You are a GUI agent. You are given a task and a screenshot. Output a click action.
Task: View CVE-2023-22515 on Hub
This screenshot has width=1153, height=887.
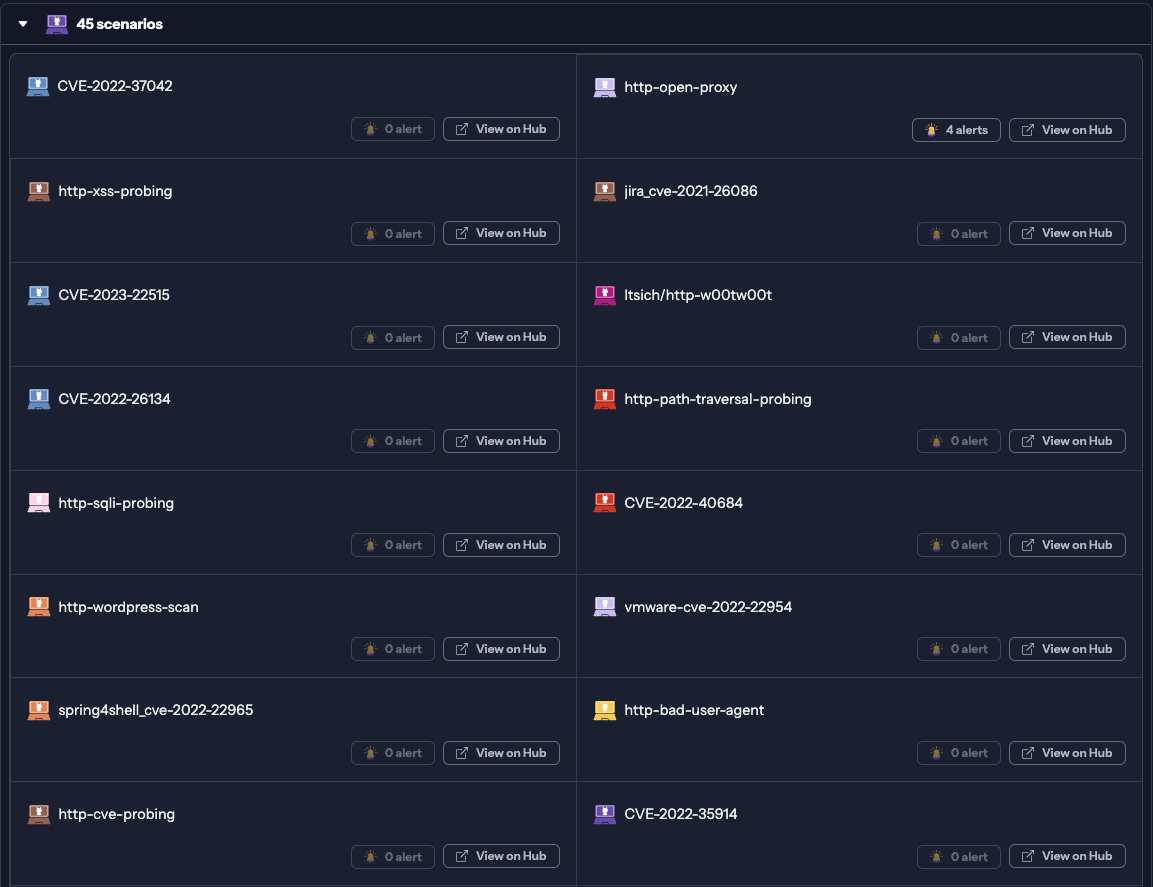point(501,337)
